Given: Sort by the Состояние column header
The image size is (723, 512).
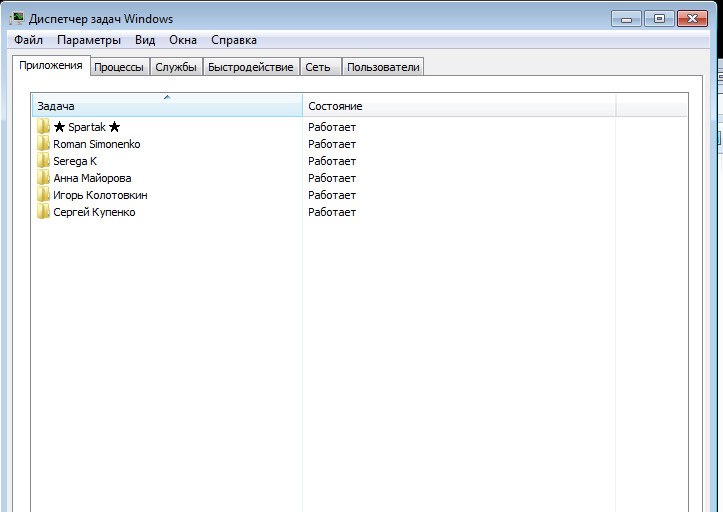Looking at the screenshot, I should 459,106.
